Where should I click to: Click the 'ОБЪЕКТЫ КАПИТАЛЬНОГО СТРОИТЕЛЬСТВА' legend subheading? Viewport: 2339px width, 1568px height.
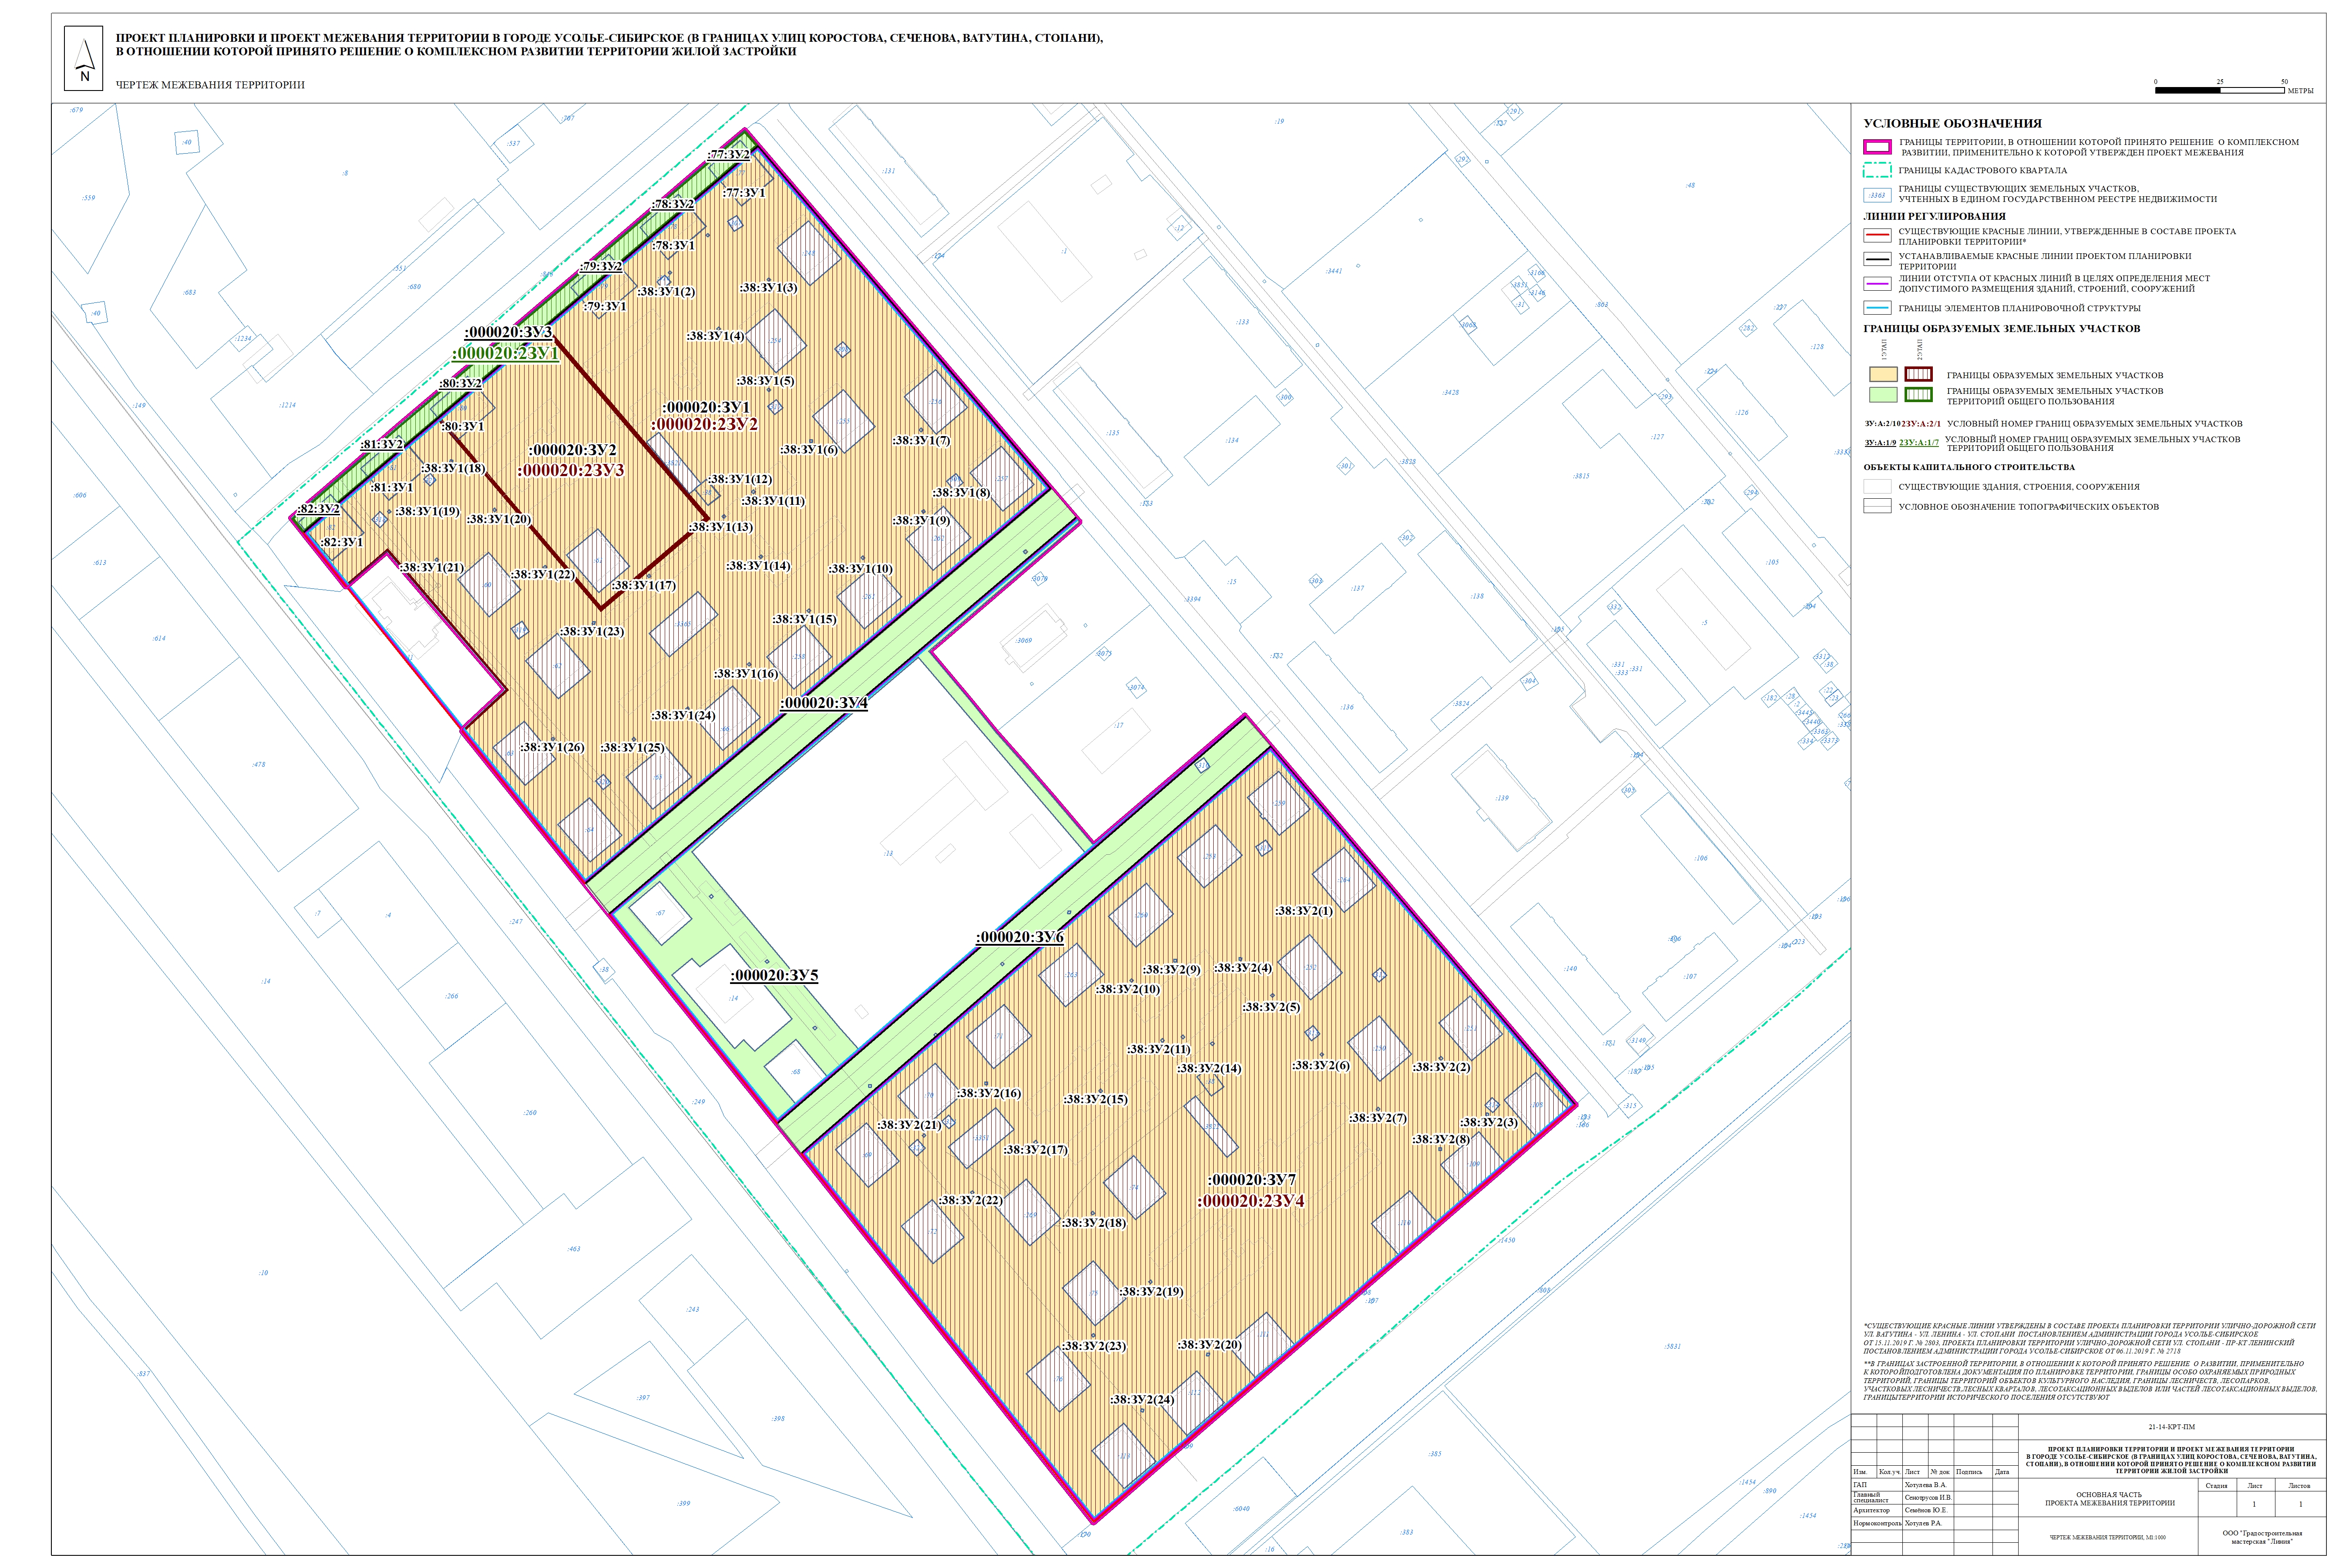click(x=1969, y=467)
